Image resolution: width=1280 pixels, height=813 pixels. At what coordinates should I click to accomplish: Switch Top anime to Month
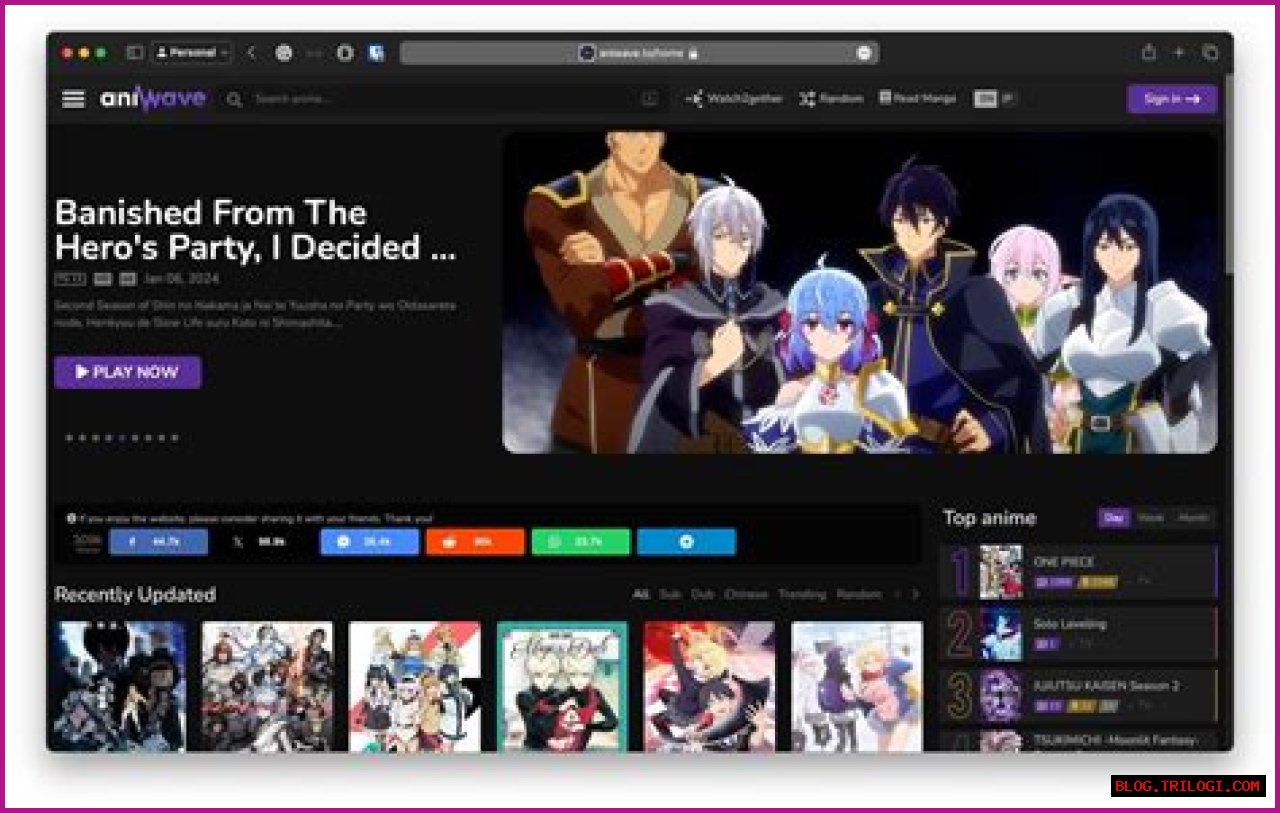(x=1193, y=518)
